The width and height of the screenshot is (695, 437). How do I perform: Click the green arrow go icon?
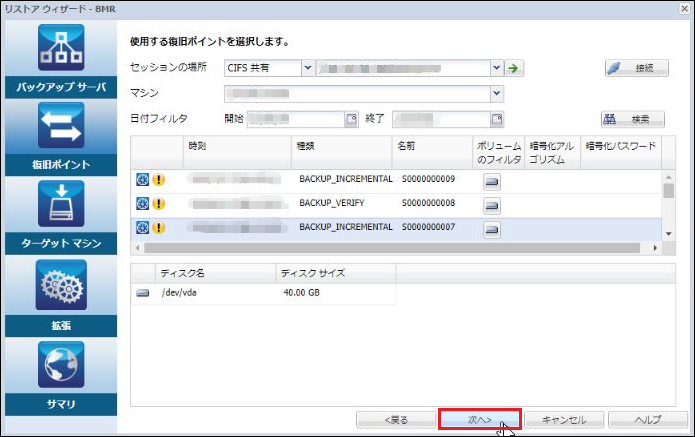tap(513, 68)
